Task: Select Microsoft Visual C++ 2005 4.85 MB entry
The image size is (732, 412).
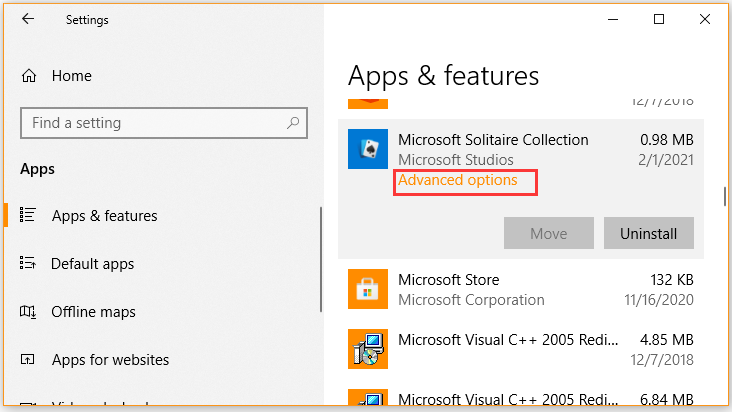Action: tap(521, 349)
